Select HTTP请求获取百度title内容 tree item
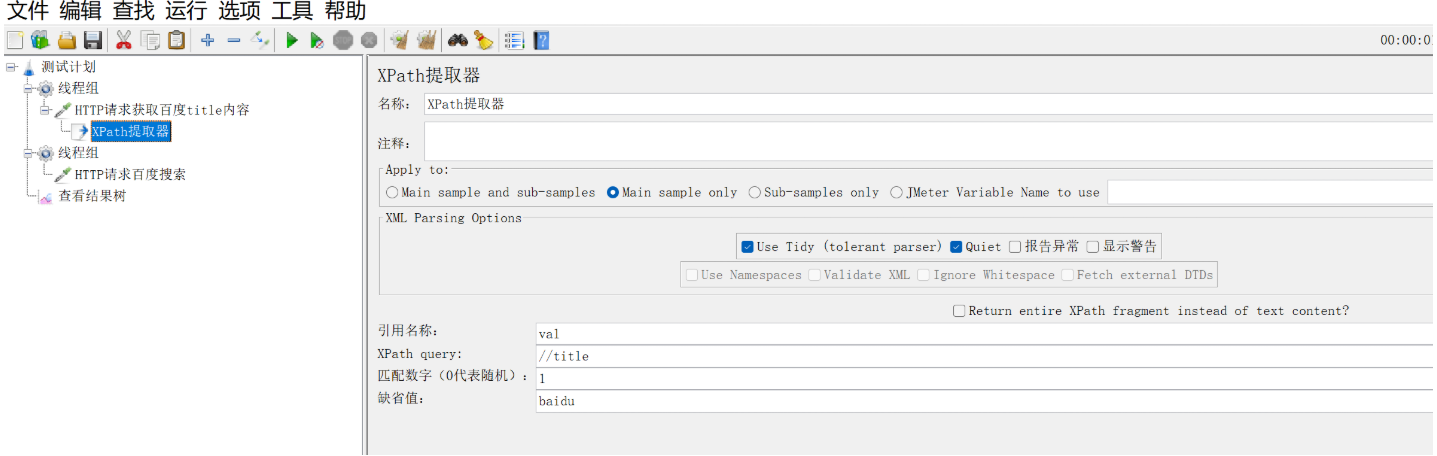The width and height of the screenshot is (1437, 456). pyautogui.click(x=162, y=110)
